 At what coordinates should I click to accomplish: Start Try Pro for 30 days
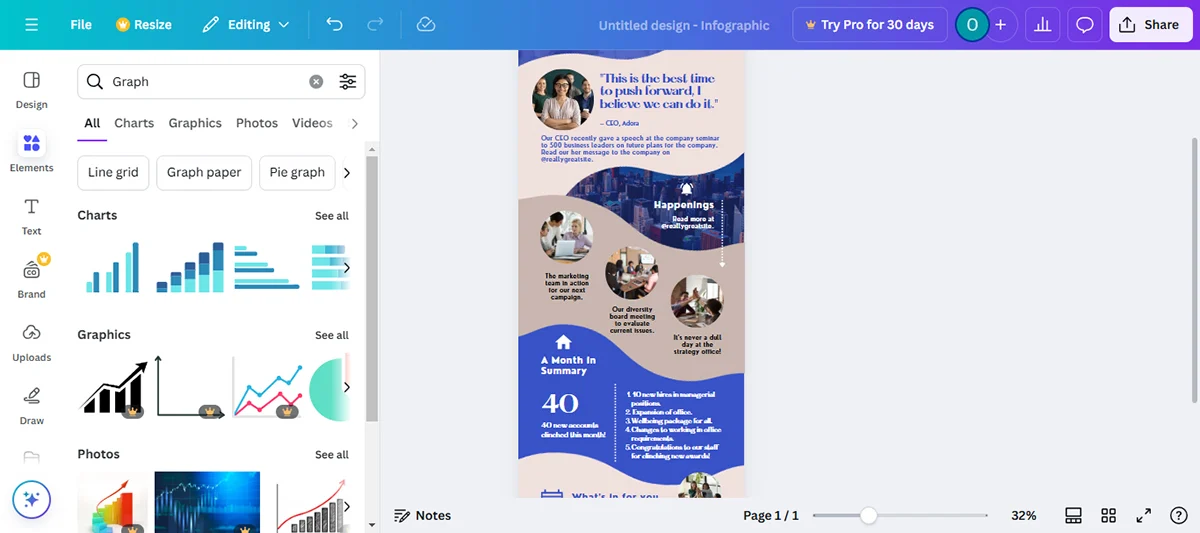click(868, 25)
